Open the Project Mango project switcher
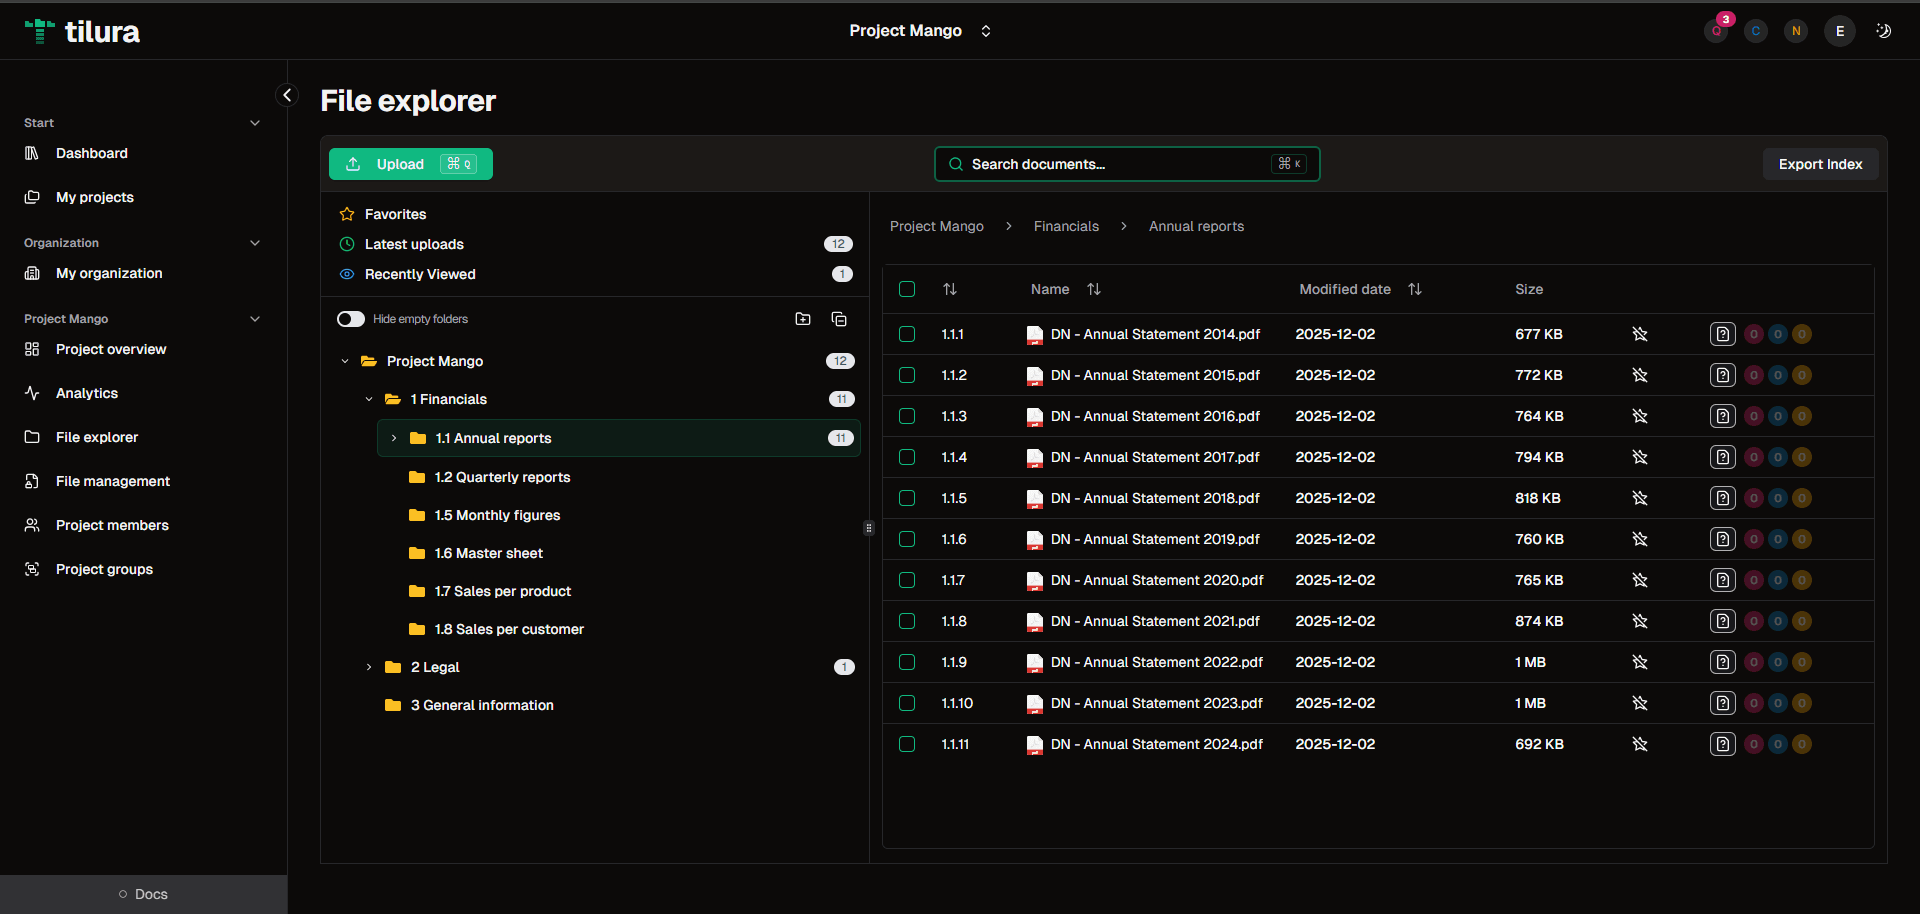Screen dimensions: 1920x914 919,31
